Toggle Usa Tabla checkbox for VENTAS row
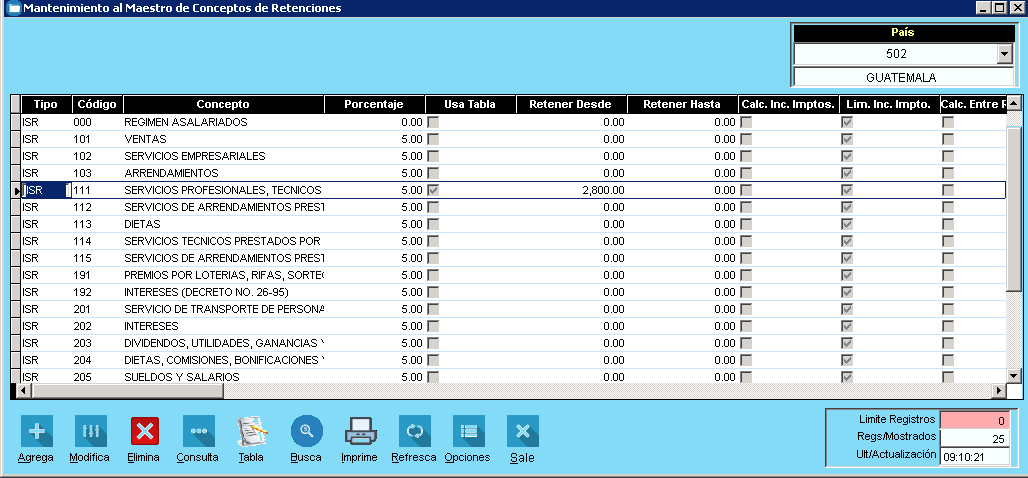1028x478 pixels. (433, 139)
